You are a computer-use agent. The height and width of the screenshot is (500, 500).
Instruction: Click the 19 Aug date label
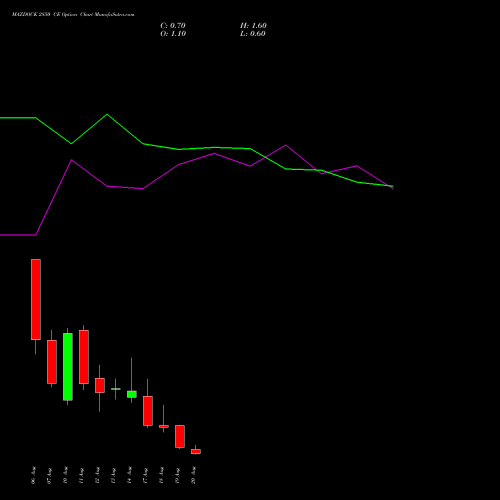[177, 475]
